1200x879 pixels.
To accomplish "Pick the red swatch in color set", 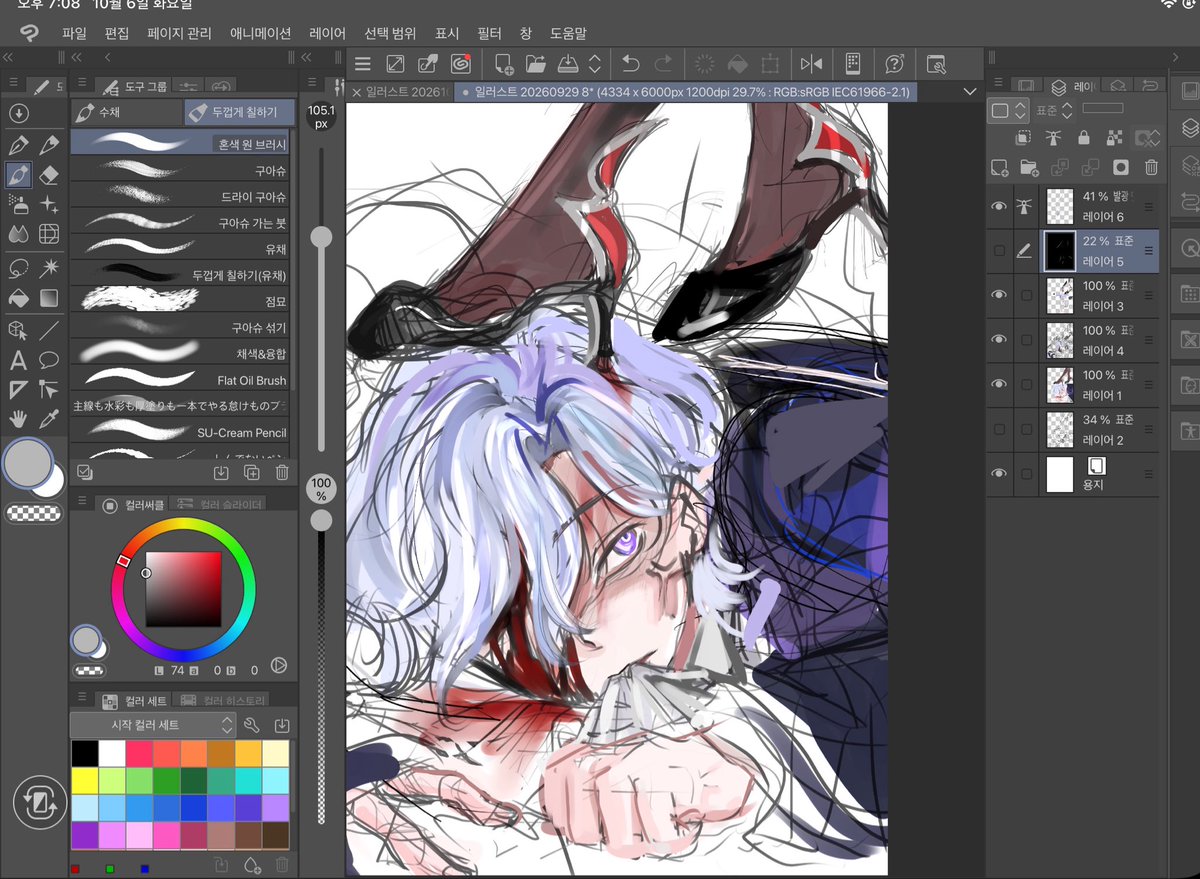I will 139,753.
